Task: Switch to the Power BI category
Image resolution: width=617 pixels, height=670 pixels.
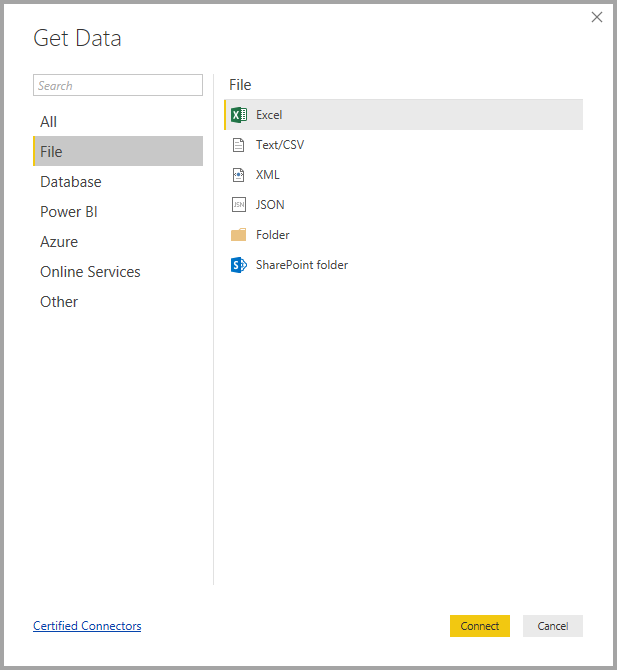Action: (118, 212)
